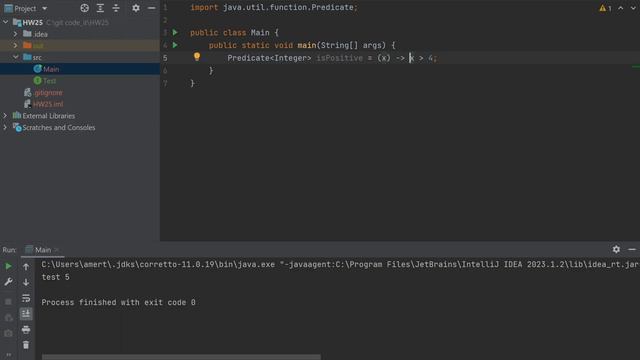Open run configuration wrench icon
This screenshot has width=640, height=360.
point(8,282)
